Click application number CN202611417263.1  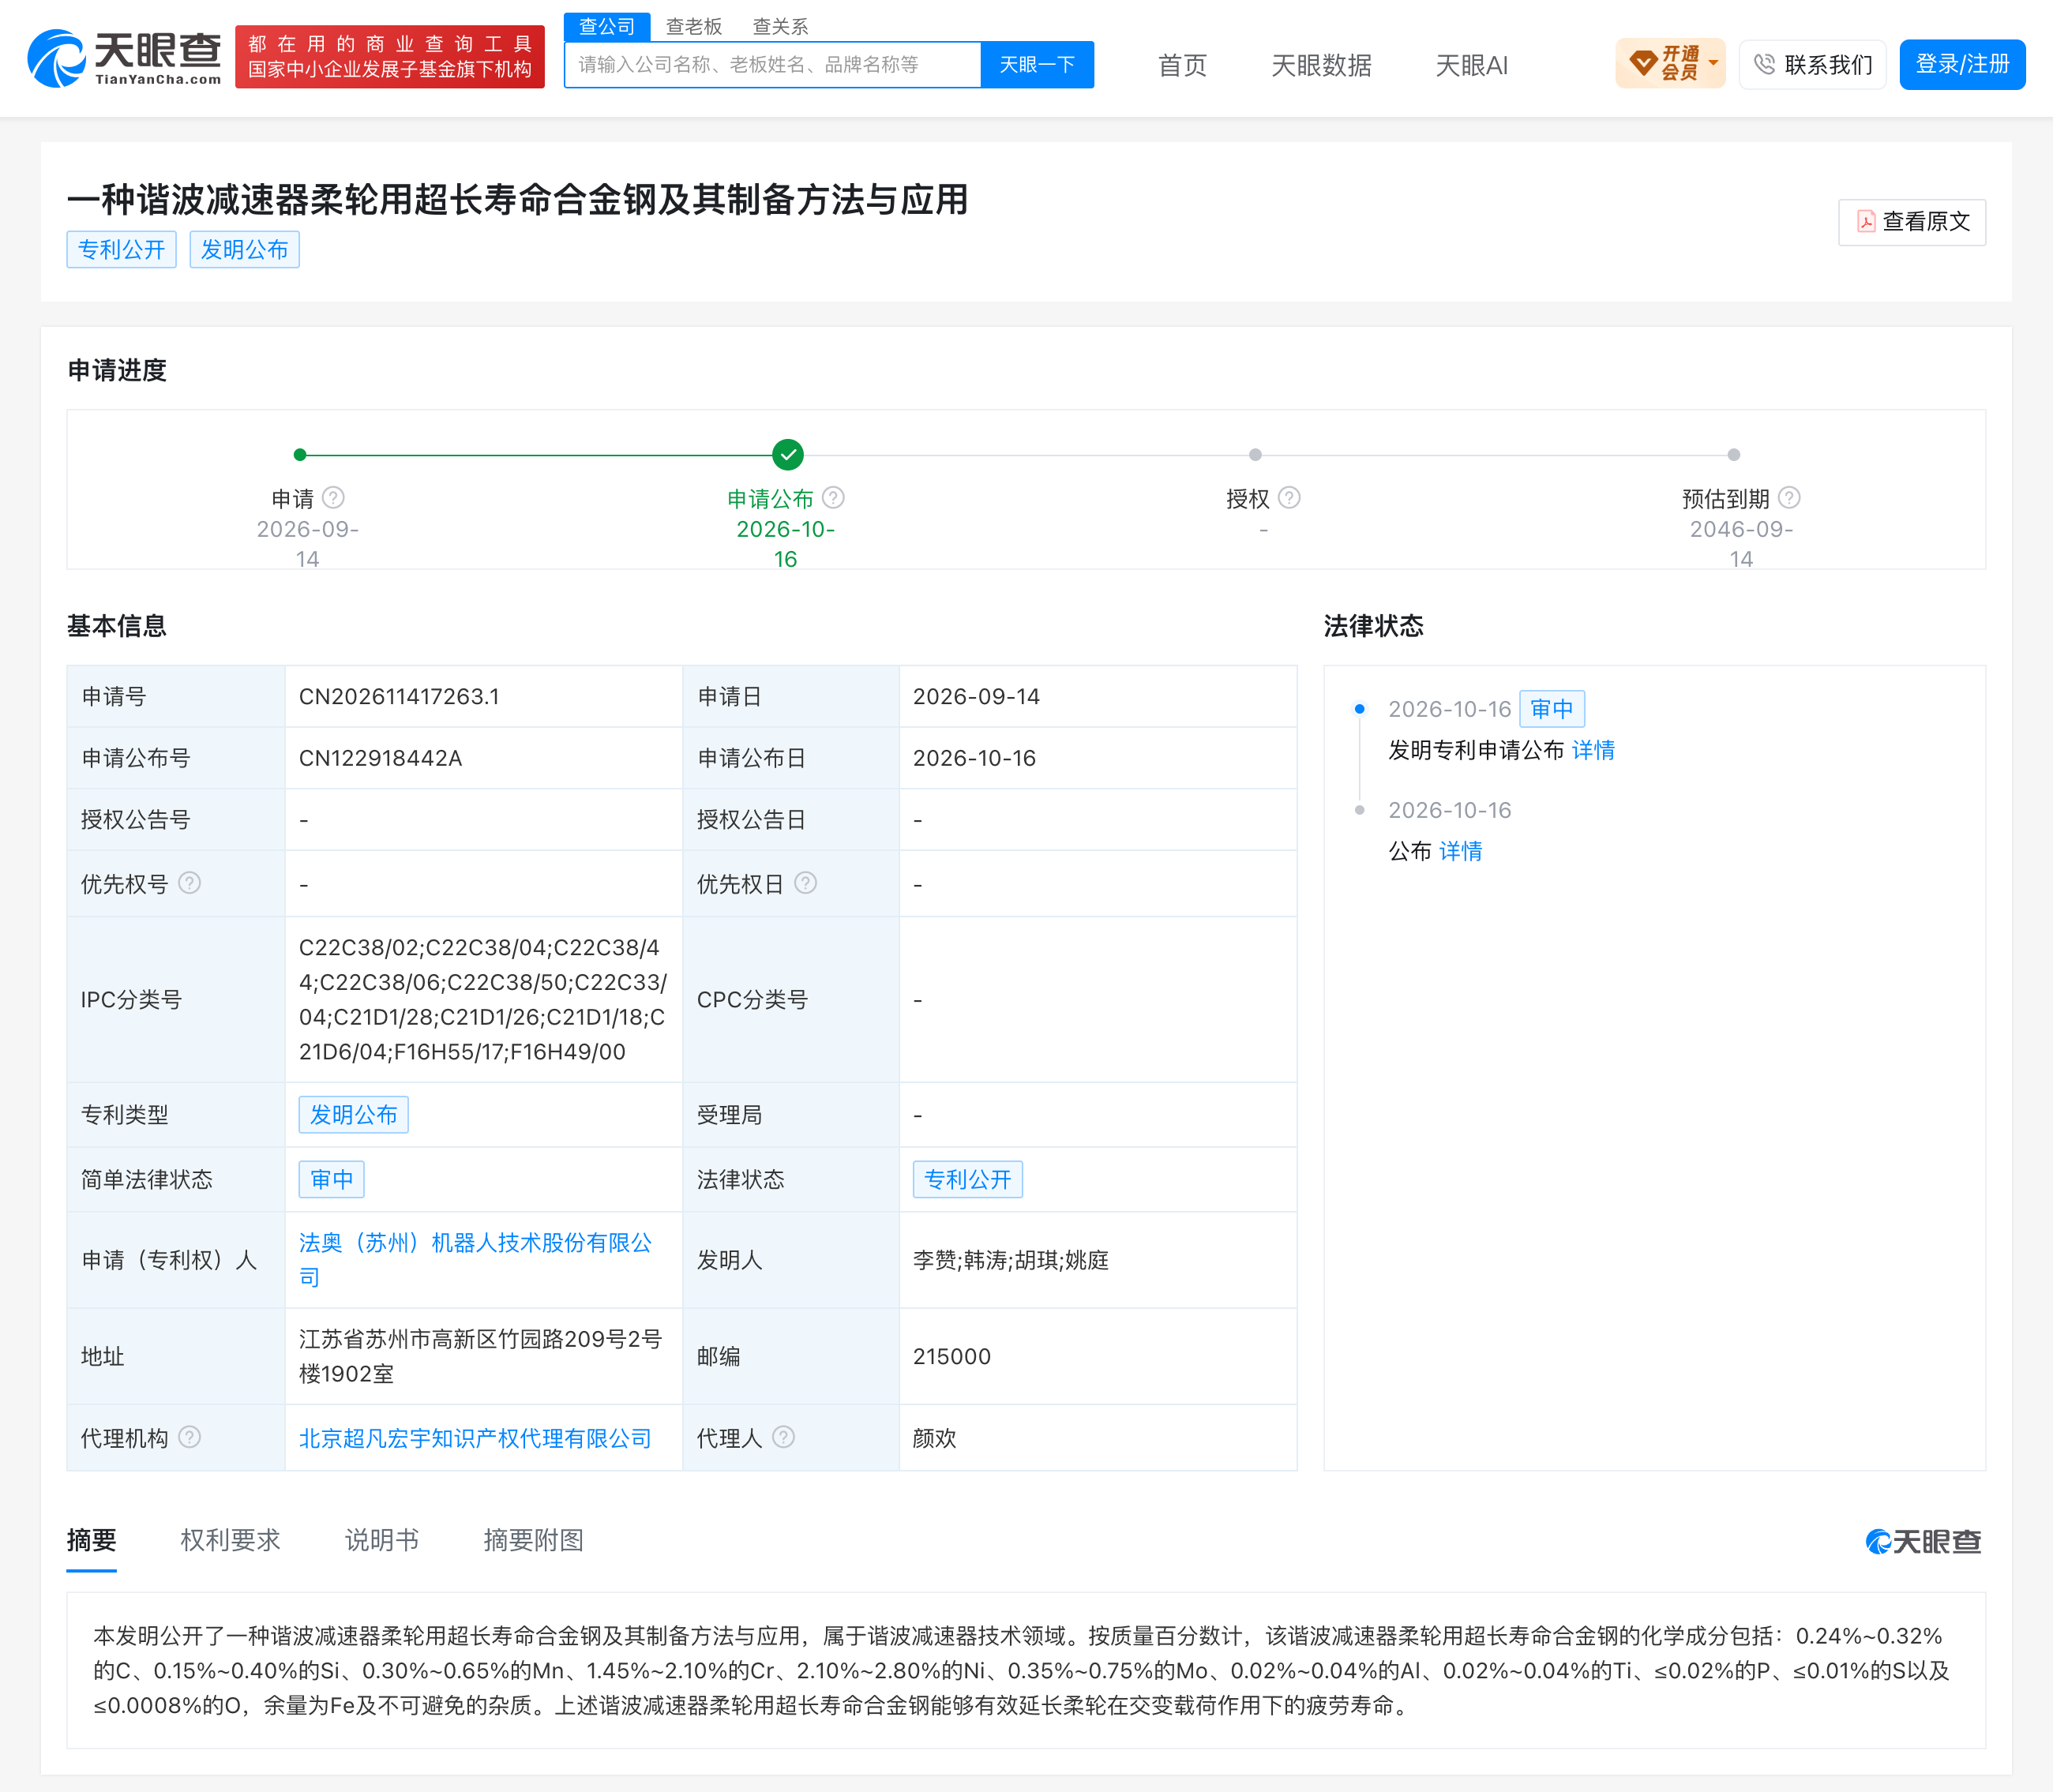click(400, 696)
